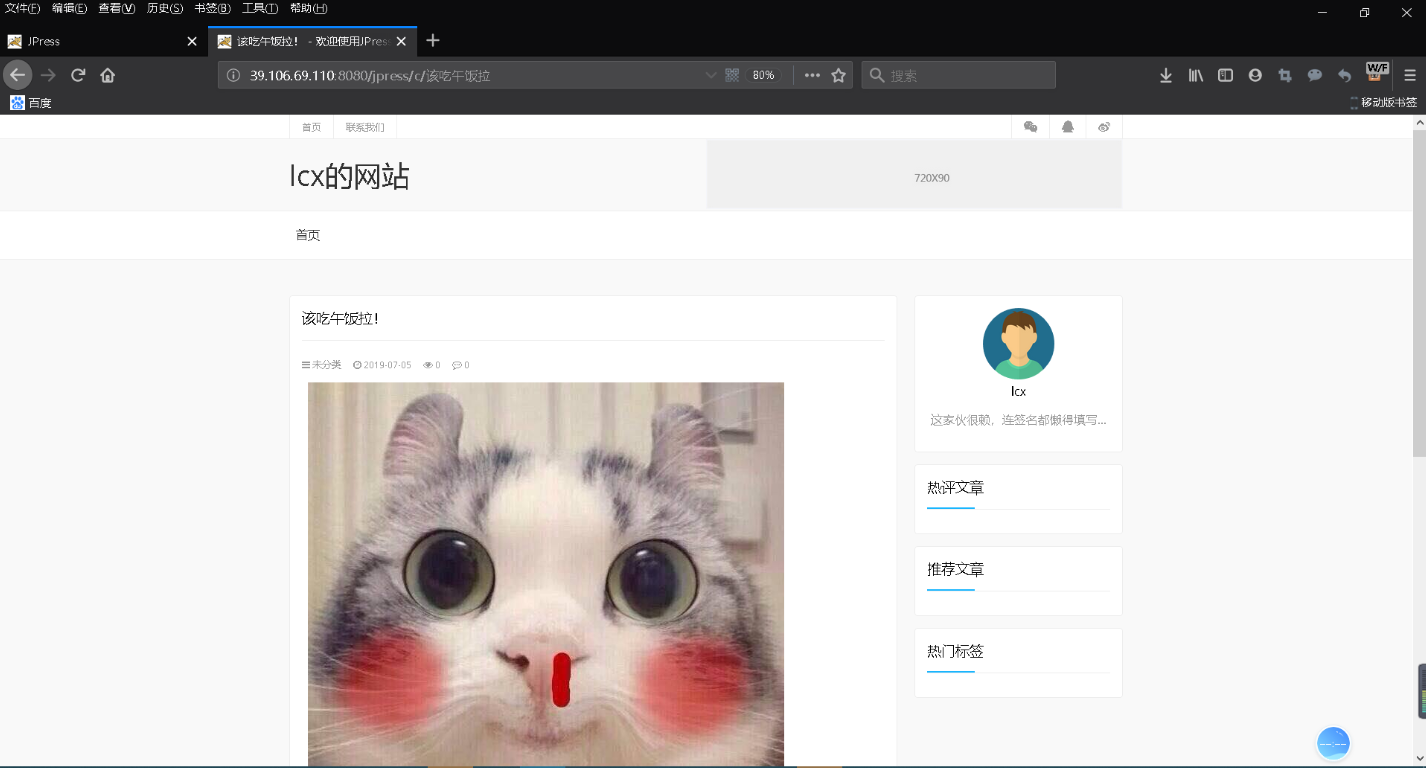Toggle the sidebar view icon
Viewport: 1426px width, 768px height.
tap(1225, 75)
